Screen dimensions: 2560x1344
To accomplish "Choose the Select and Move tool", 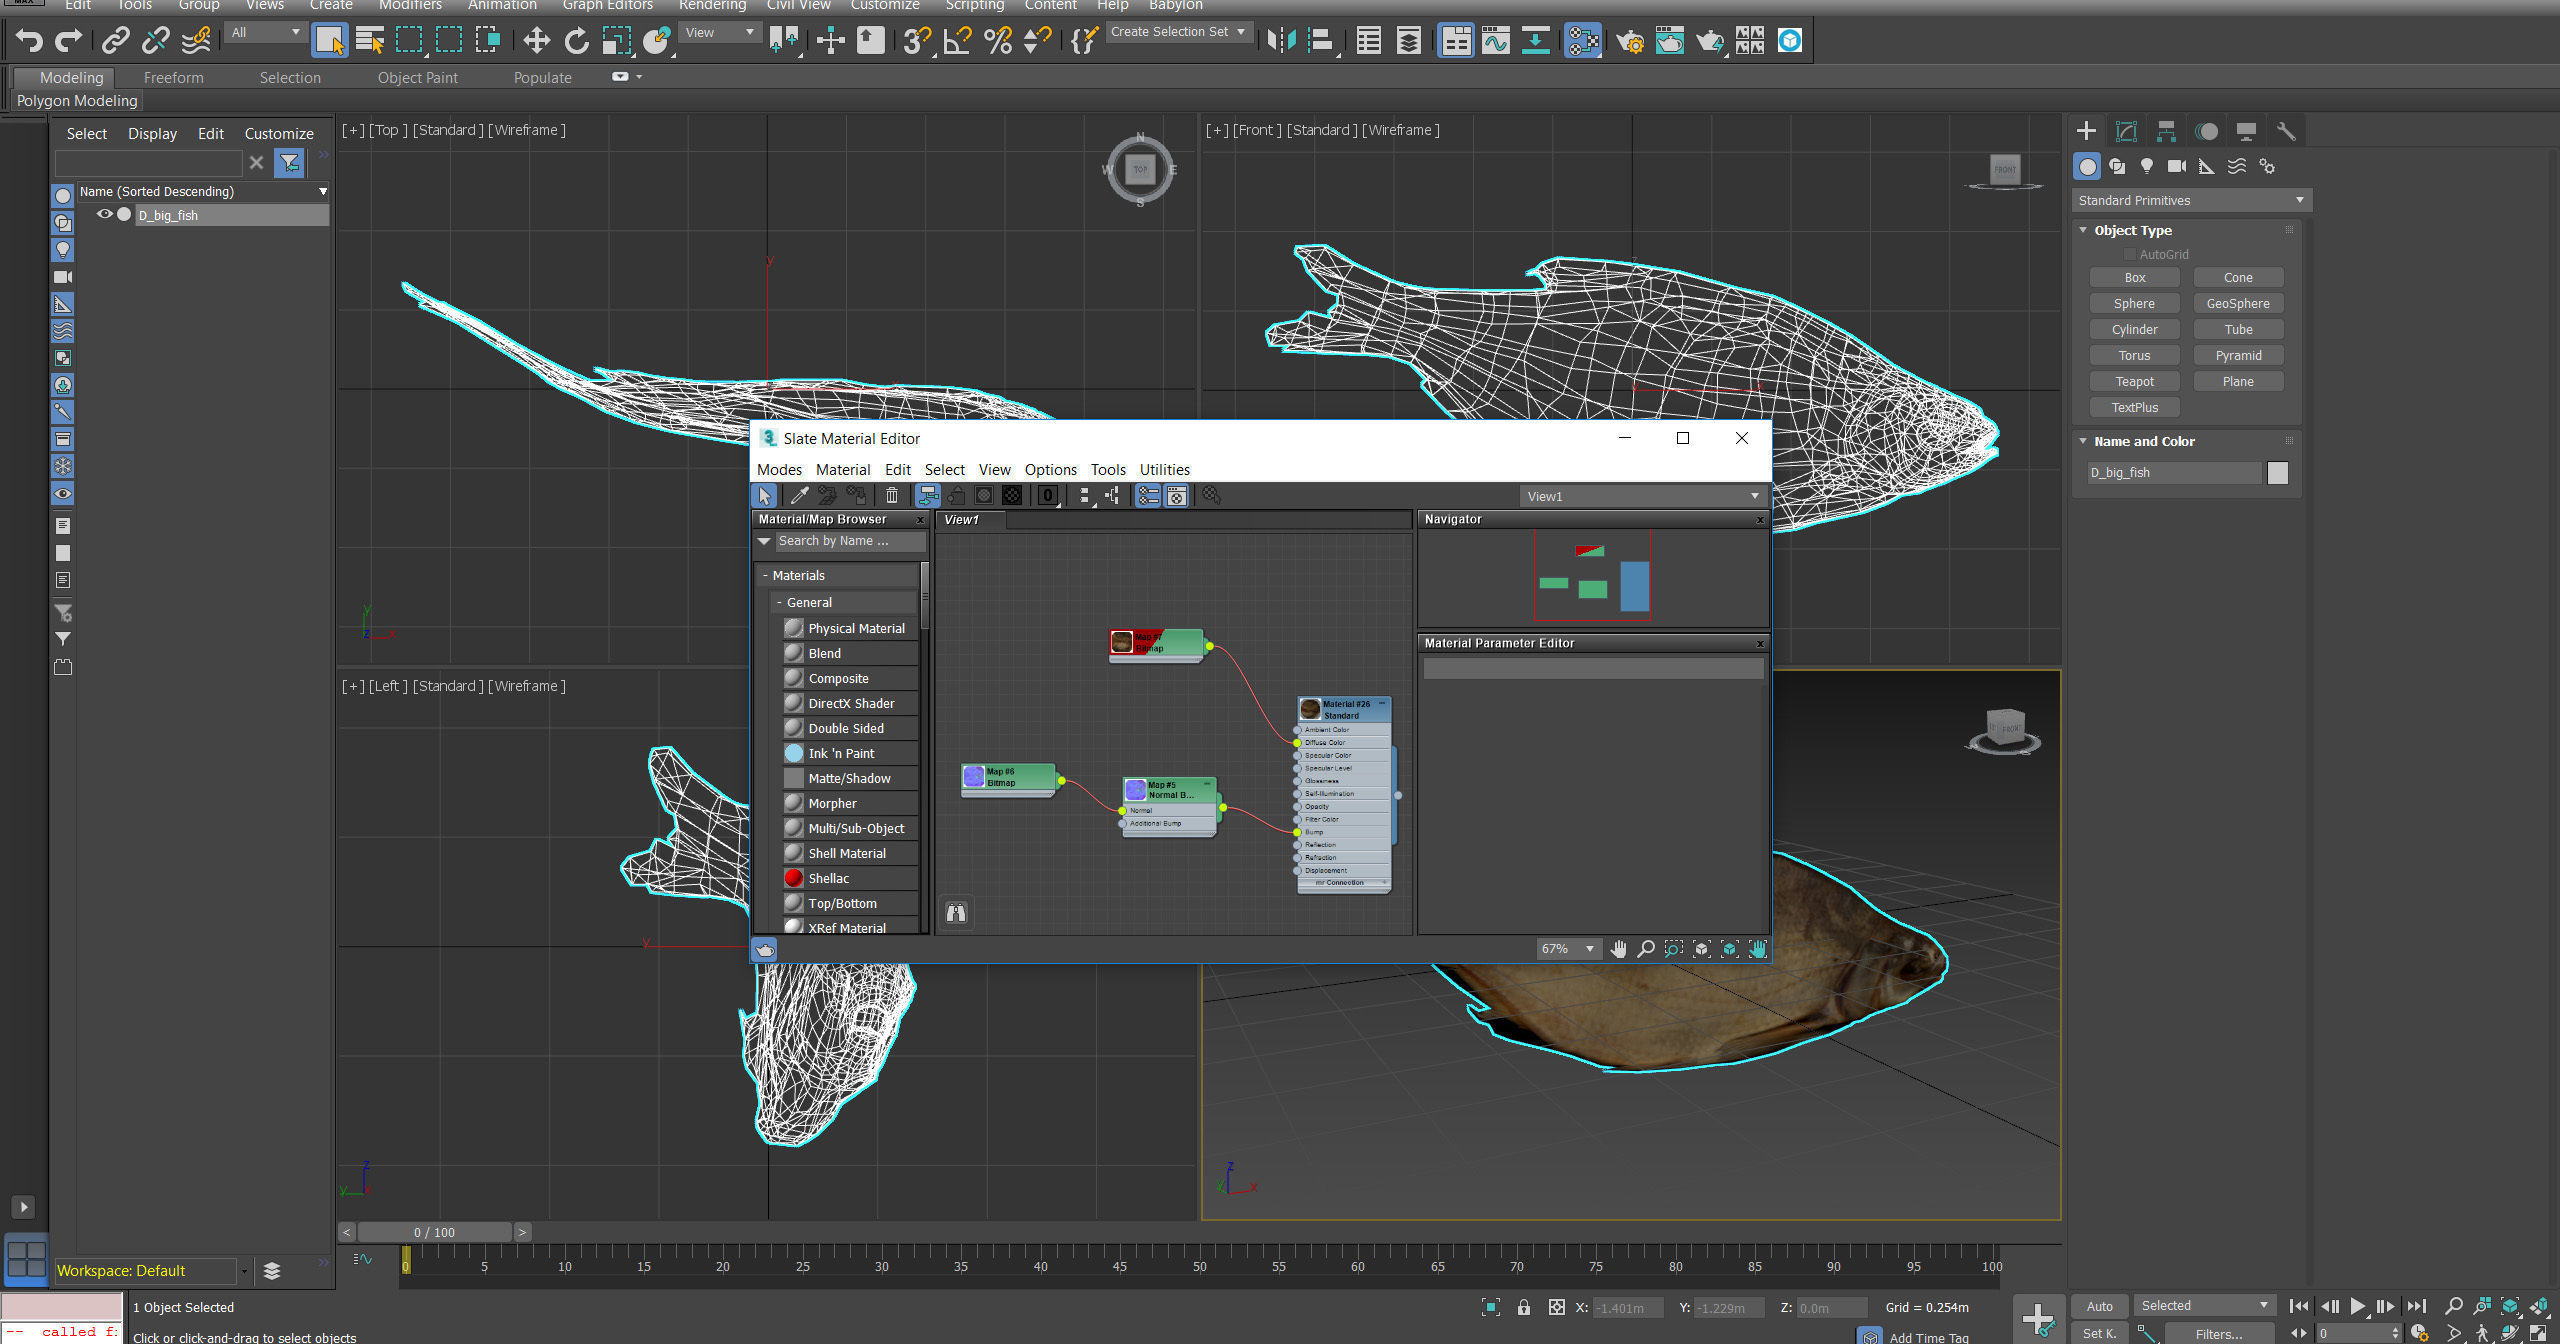I will point(537,41).
